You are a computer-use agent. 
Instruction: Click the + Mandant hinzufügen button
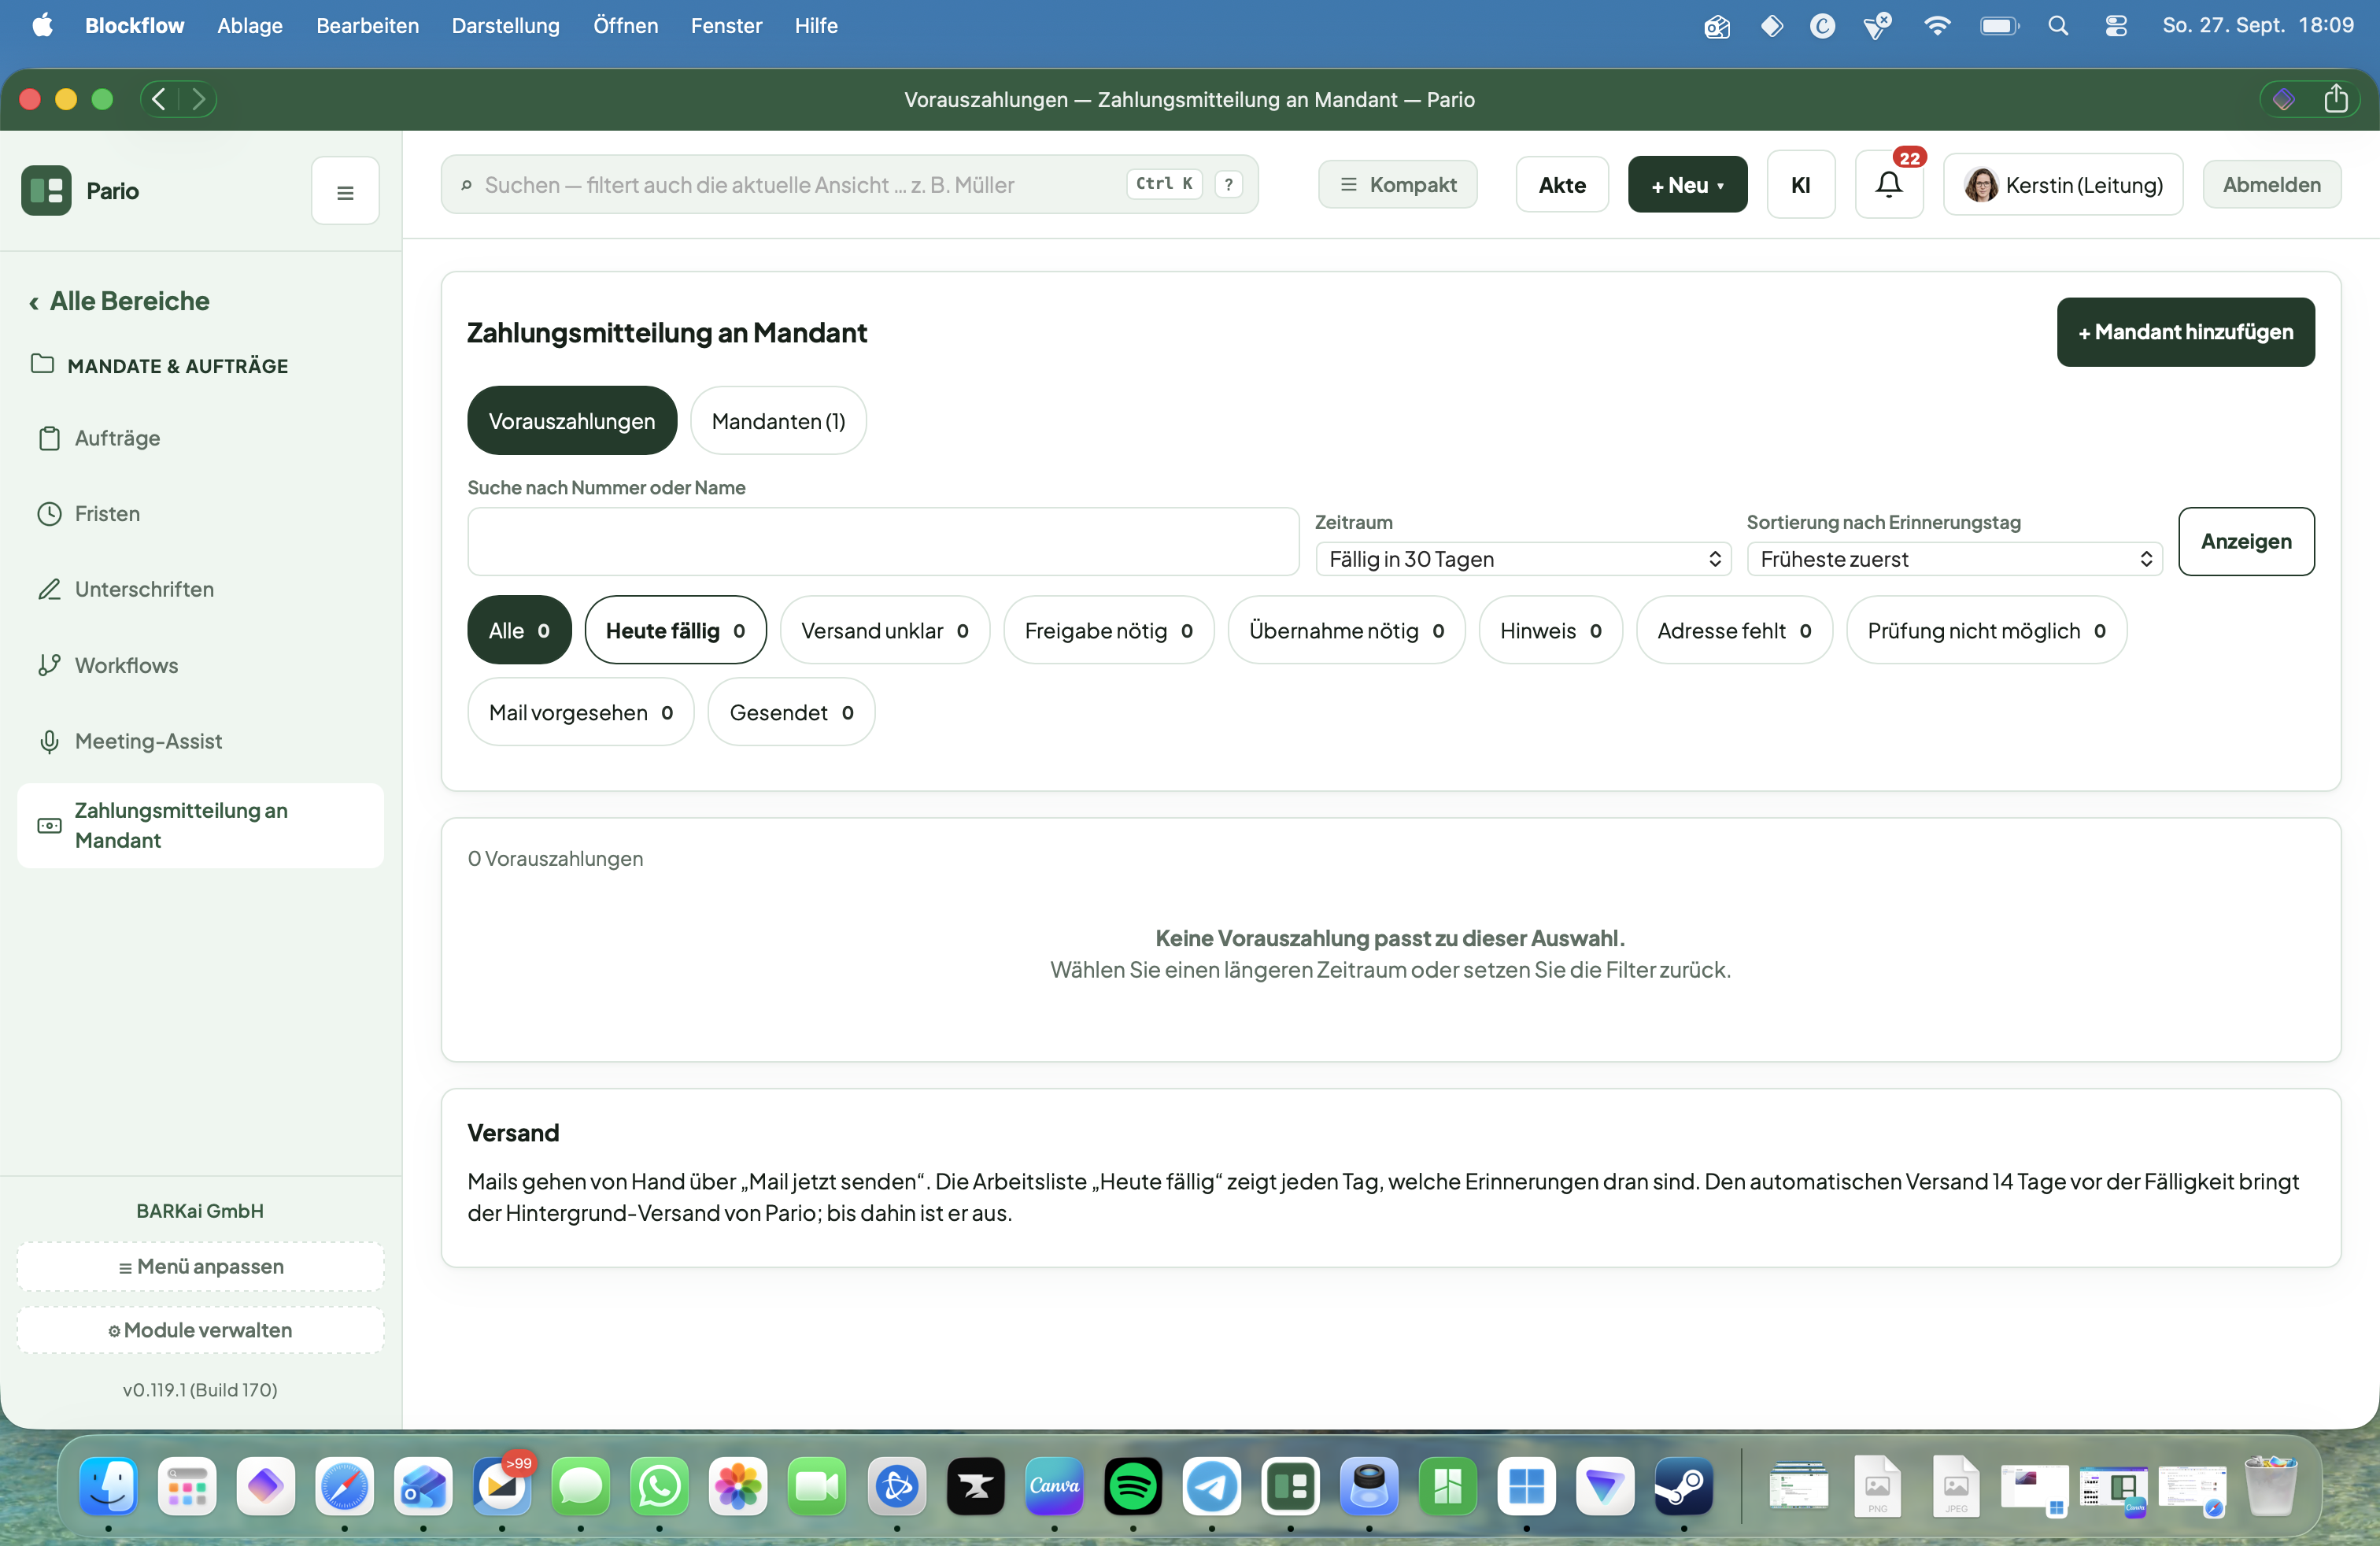click(x=2185, y=332)
